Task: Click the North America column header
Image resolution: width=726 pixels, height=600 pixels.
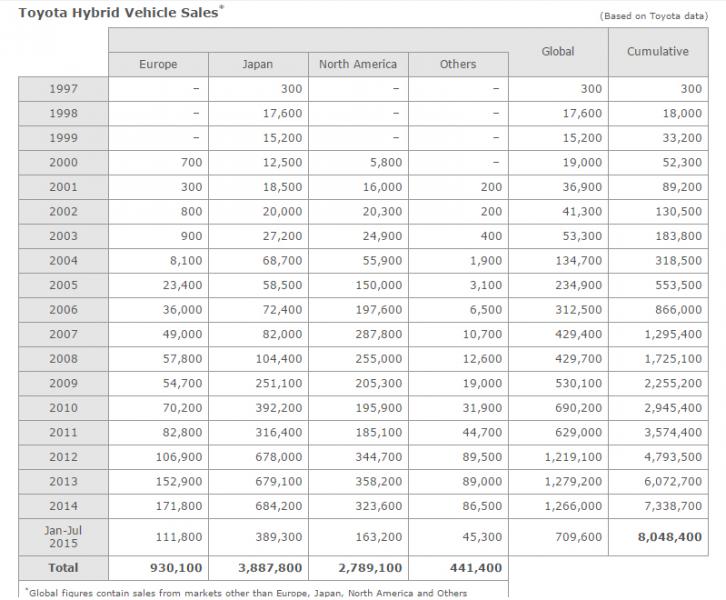Action: click(357, 64)
